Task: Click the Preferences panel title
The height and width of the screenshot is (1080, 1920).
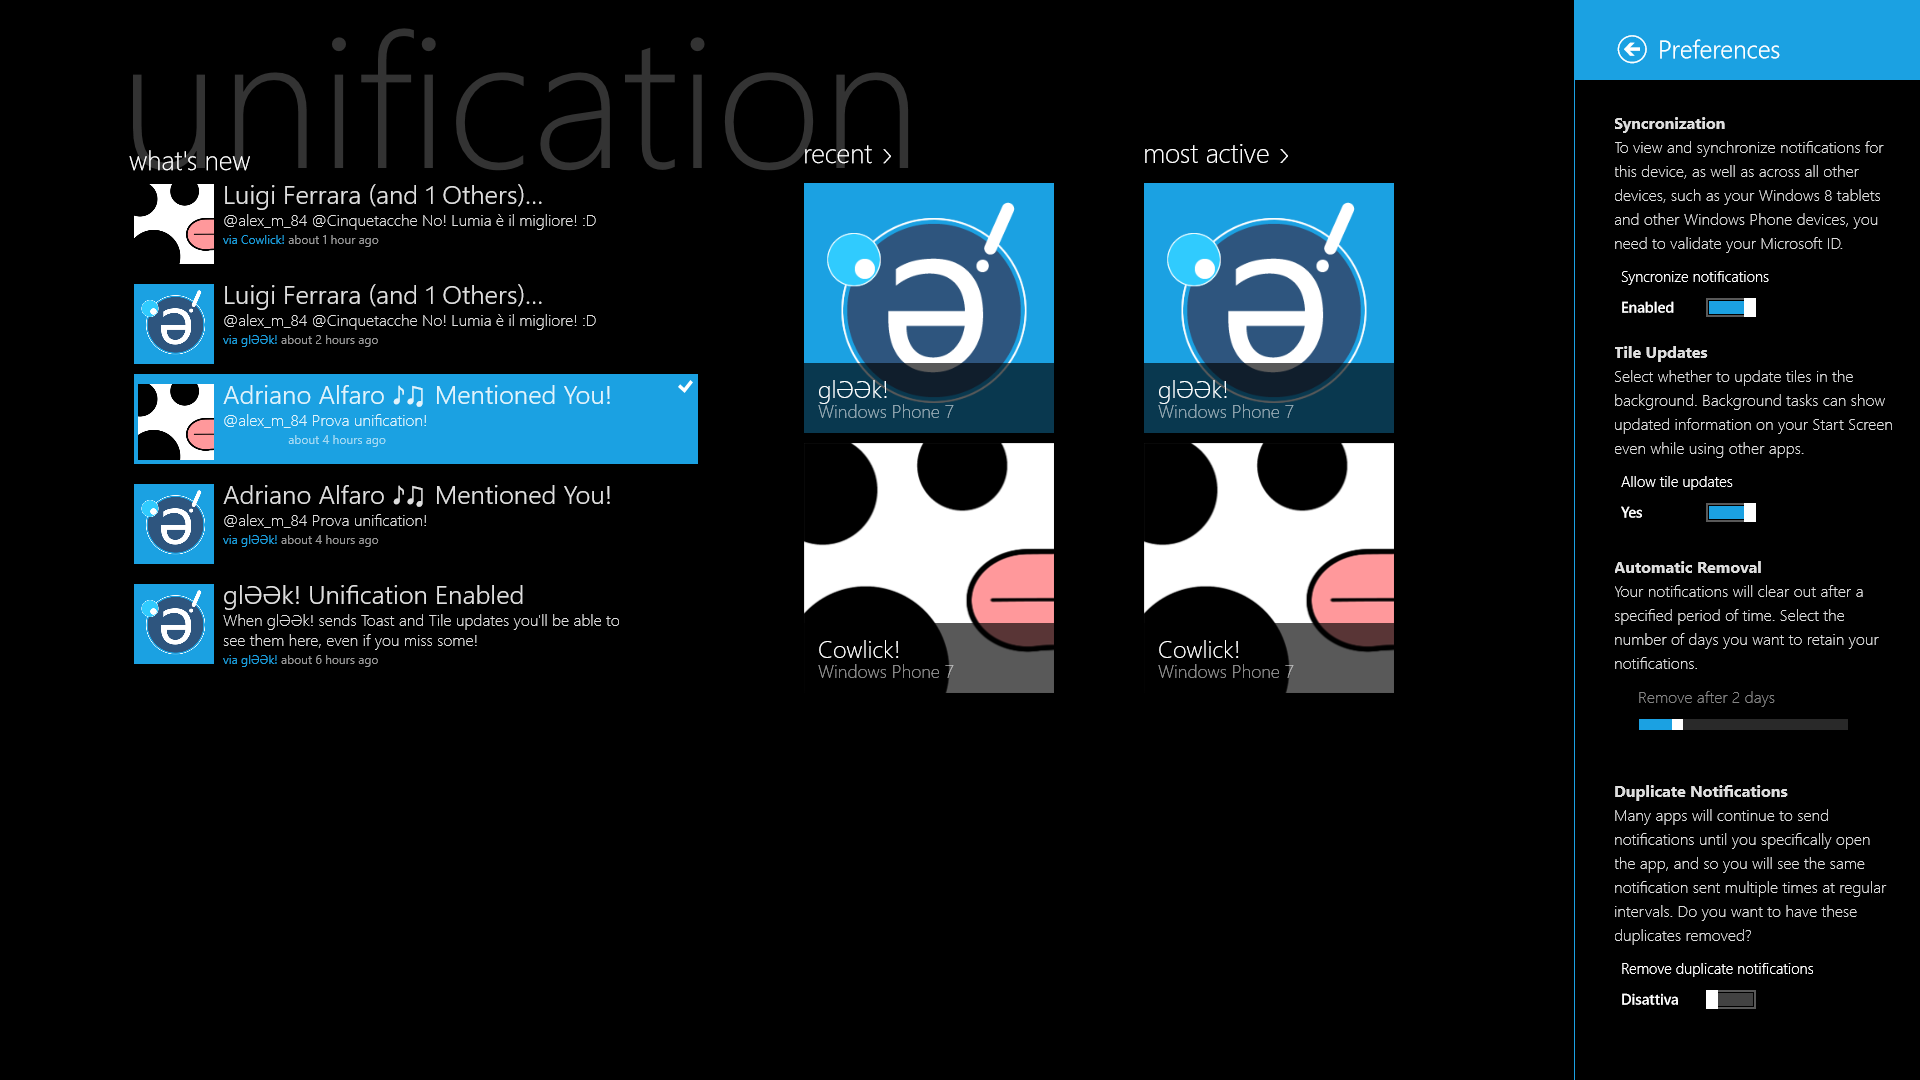Action: (x=1718, y=50)
